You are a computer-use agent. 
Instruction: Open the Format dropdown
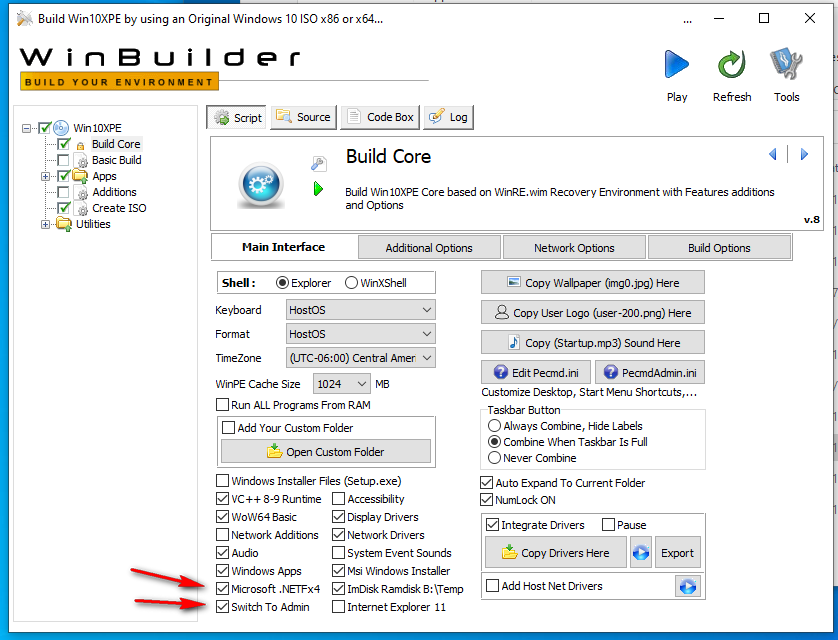361,334
